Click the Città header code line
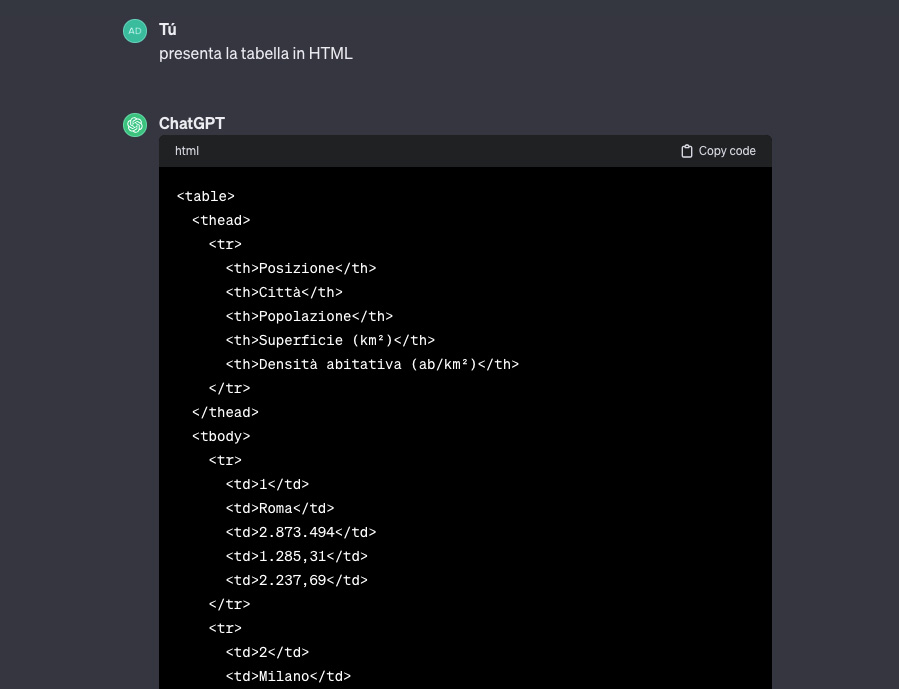The image size is (899, 689). click(284, 293)
